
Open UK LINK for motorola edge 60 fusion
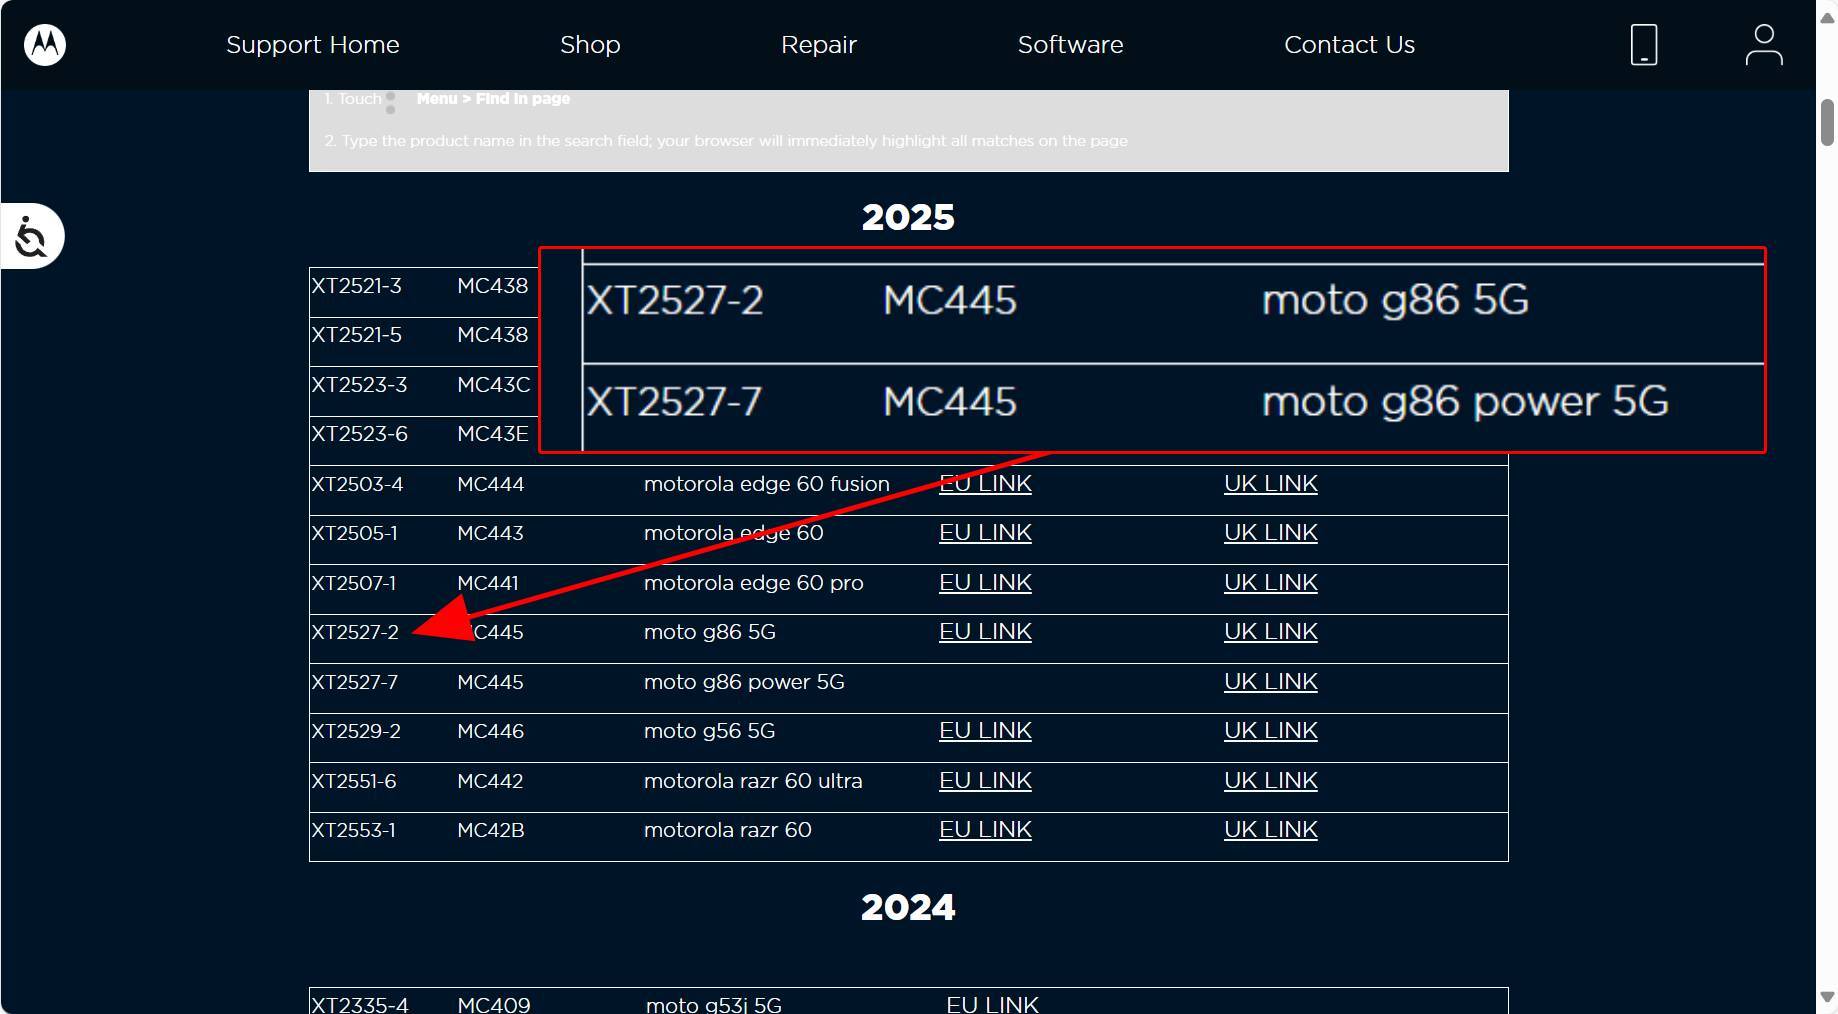pos(1271,484)
